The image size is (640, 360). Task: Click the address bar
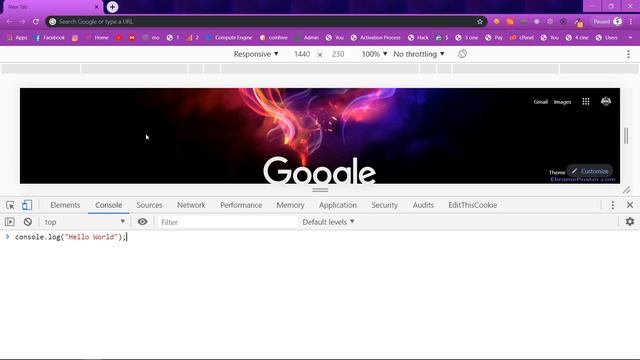(266, 22)
